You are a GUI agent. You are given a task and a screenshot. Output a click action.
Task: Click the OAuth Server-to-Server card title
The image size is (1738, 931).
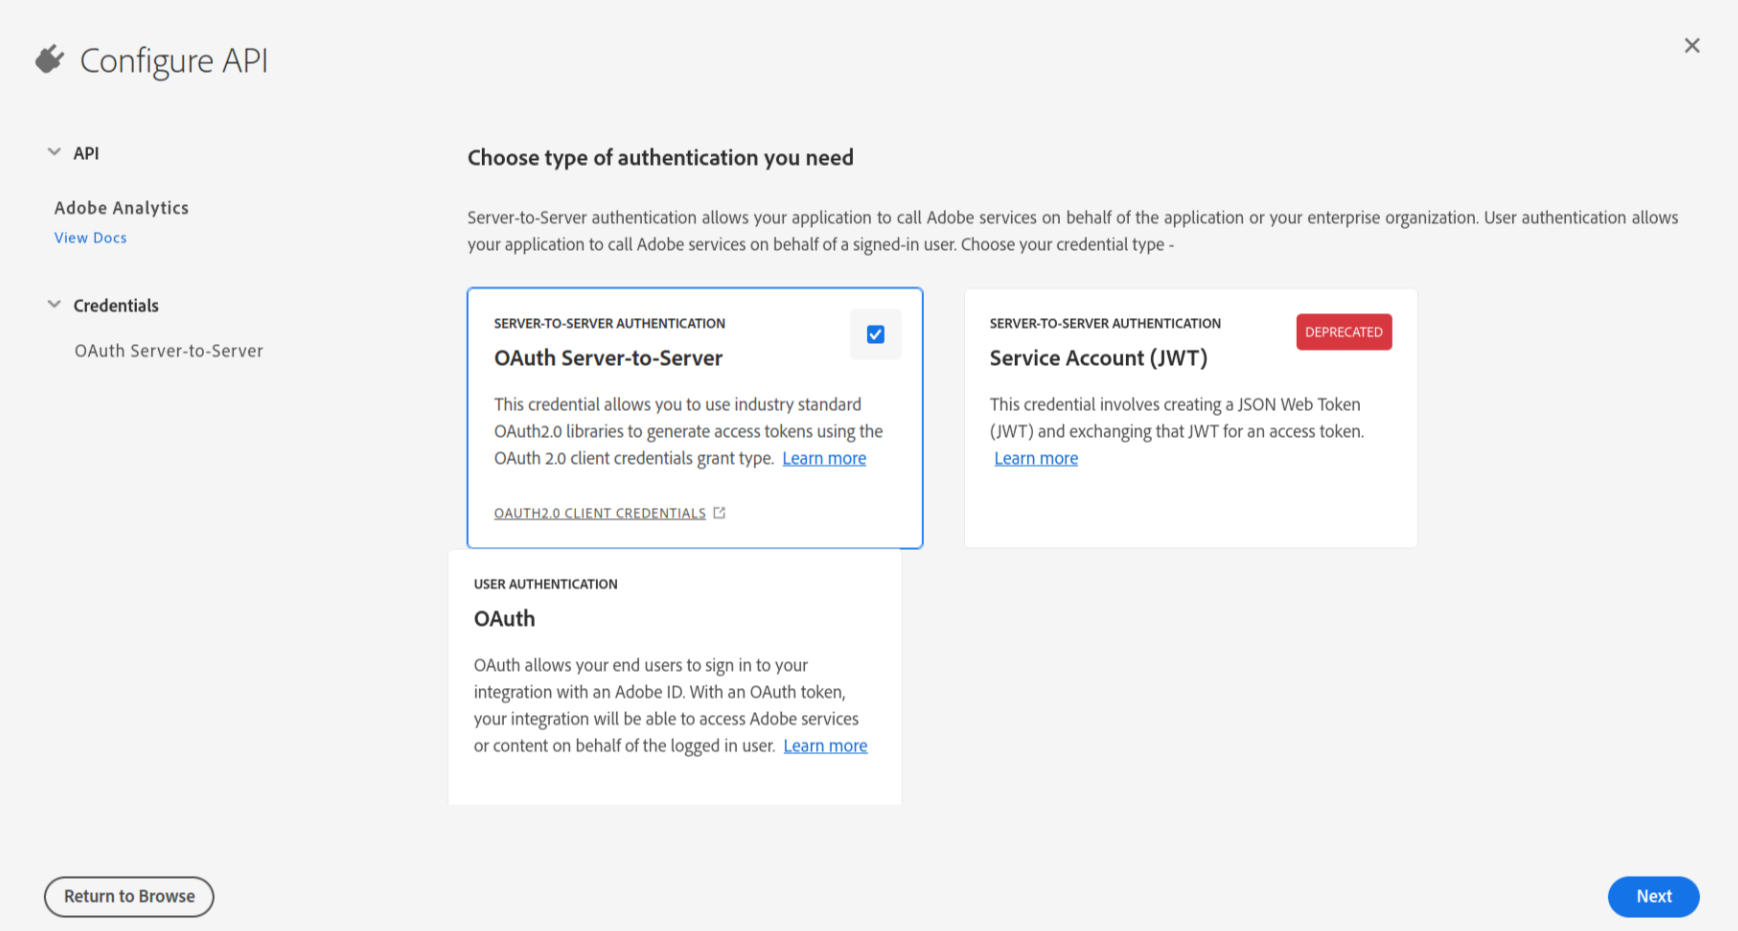tap(608, 358)
